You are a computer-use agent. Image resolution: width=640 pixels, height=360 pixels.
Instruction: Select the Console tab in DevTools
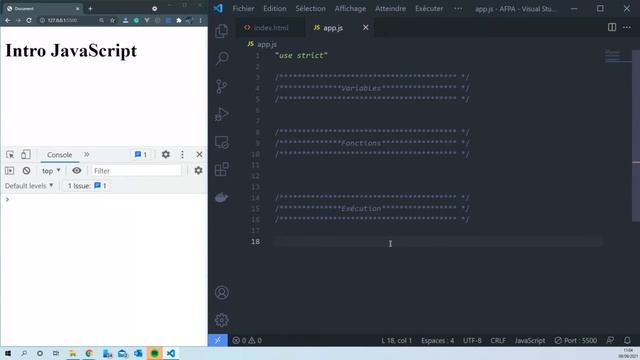(x=59, y=155)
